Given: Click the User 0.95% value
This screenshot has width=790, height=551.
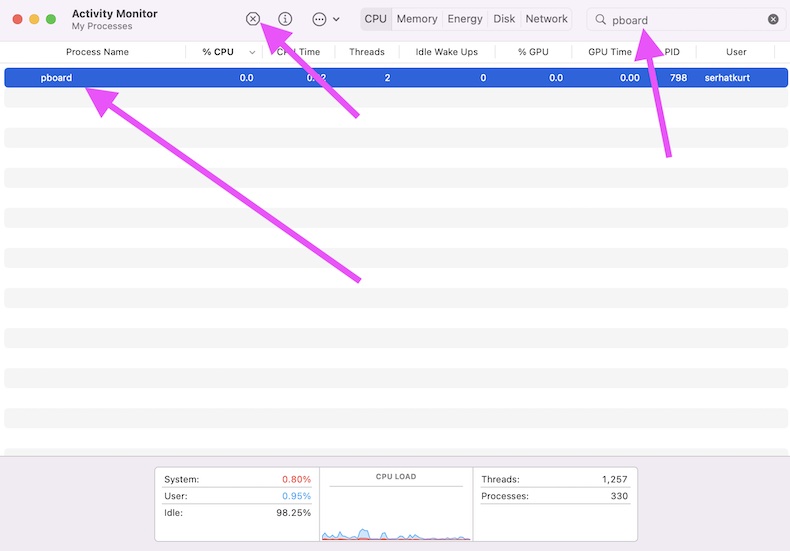Looking at the screenshot, I should 296,496.
